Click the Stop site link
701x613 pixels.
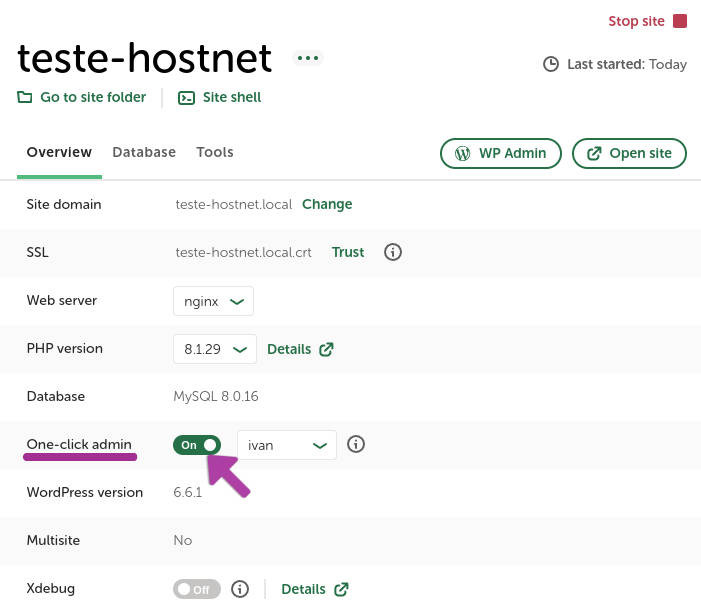click(x=636, y=21)
